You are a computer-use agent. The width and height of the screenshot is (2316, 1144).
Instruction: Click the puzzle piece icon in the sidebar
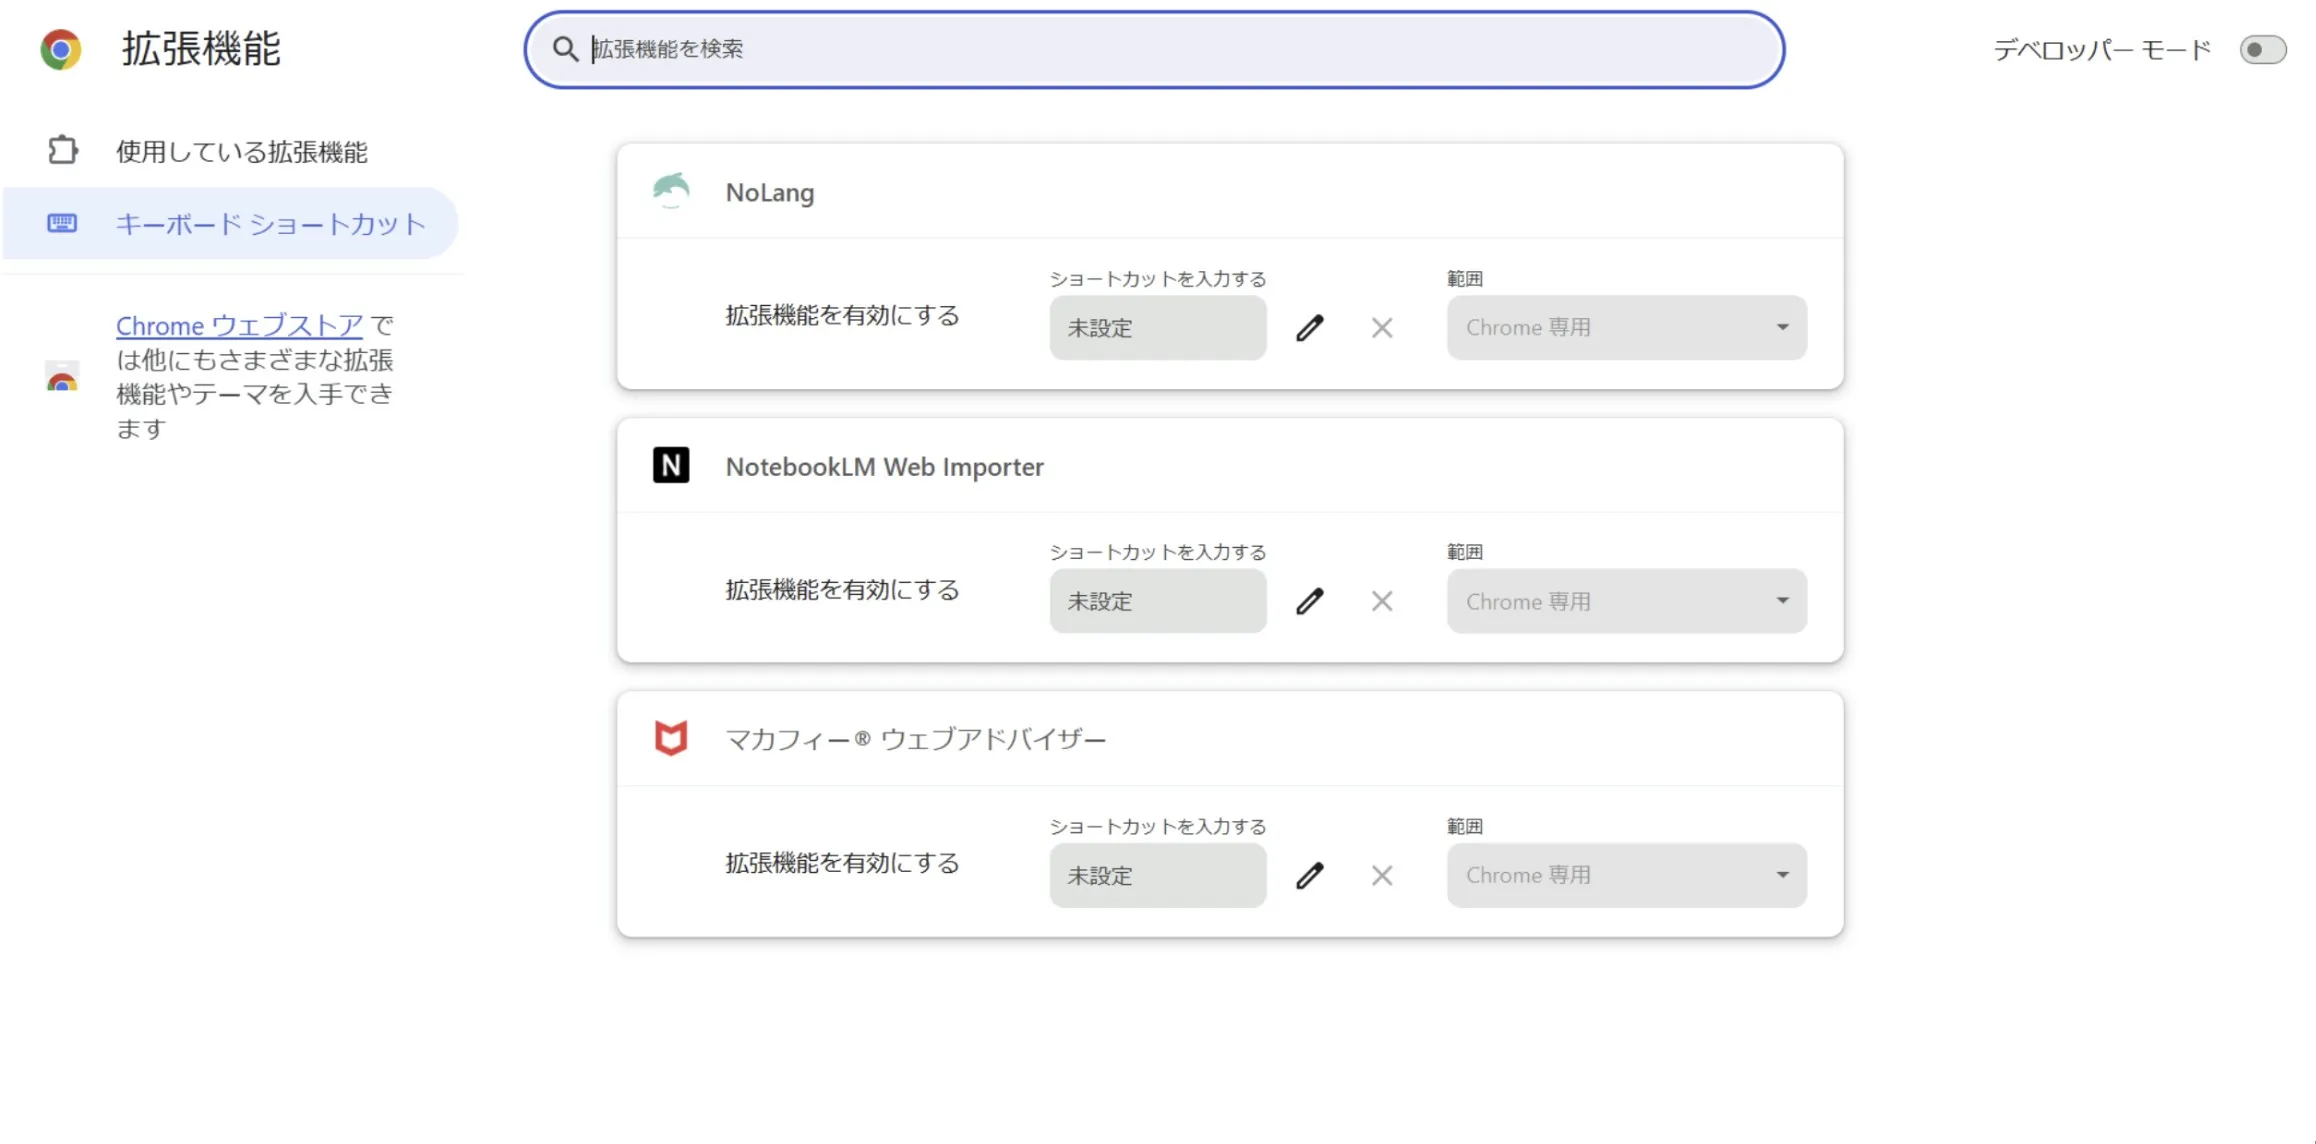point(62,150)
